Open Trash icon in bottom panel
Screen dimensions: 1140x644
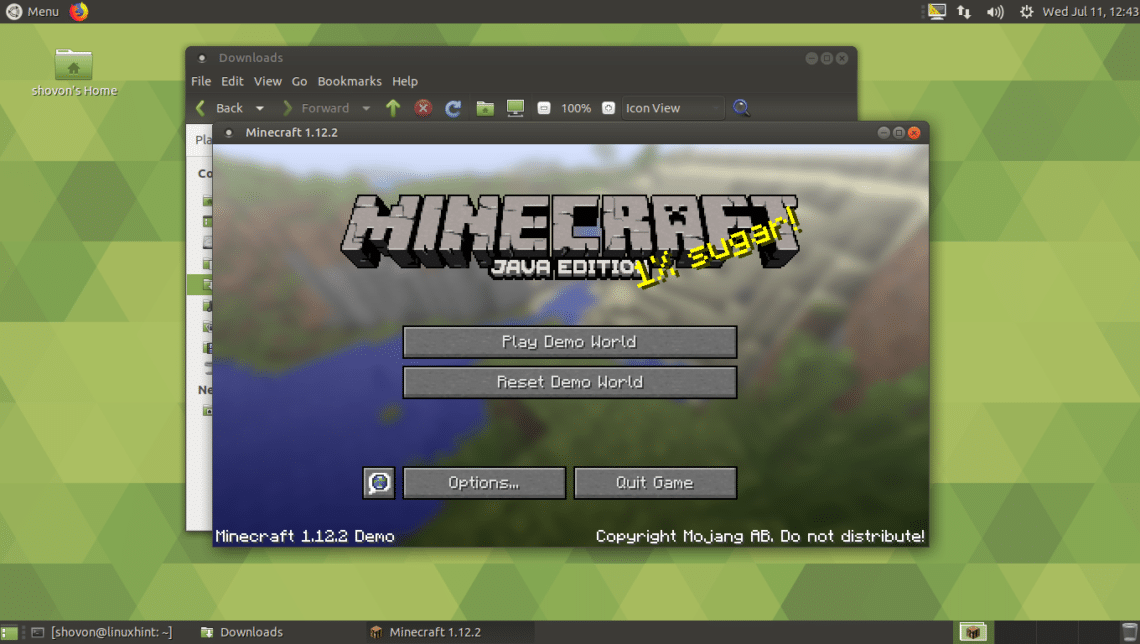coord(1129,632)
